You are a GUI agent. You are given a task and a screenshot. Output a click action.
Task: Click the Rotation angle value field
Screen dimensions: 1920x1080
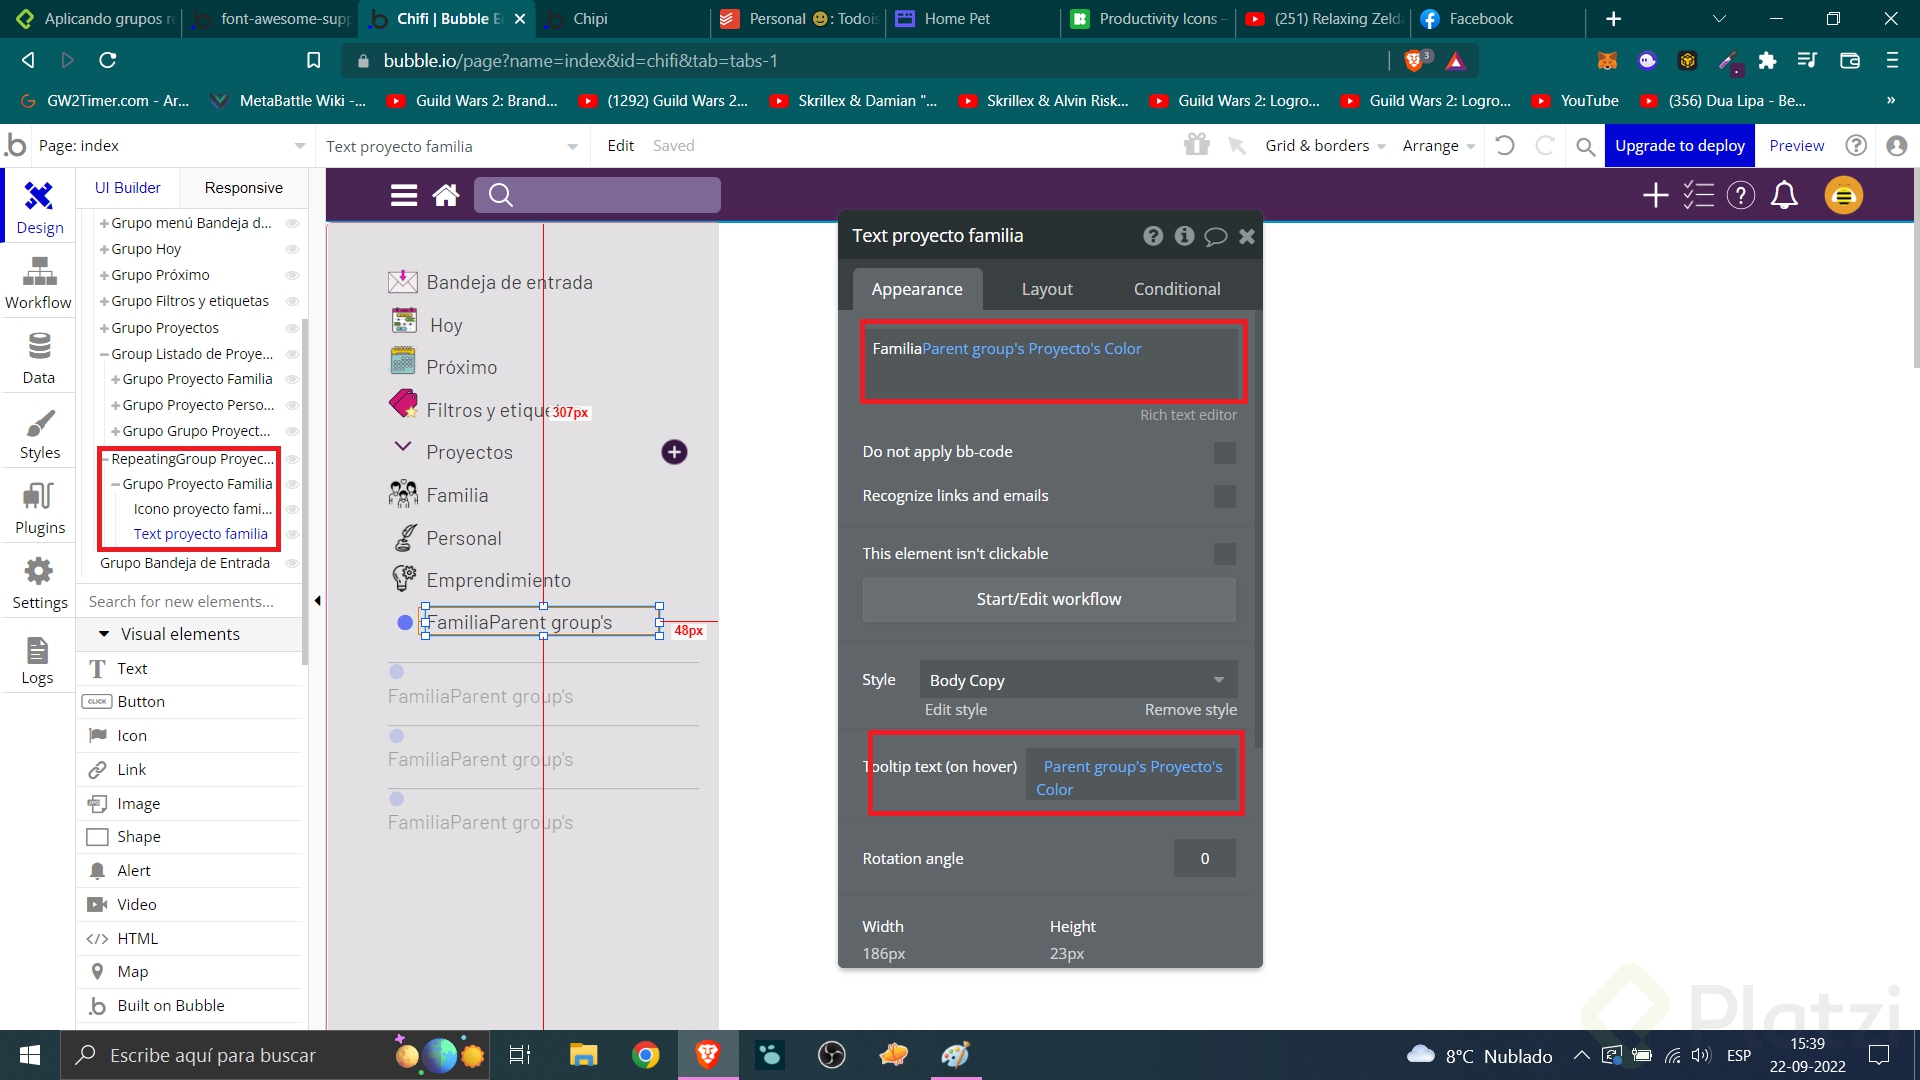point(1204,859)
